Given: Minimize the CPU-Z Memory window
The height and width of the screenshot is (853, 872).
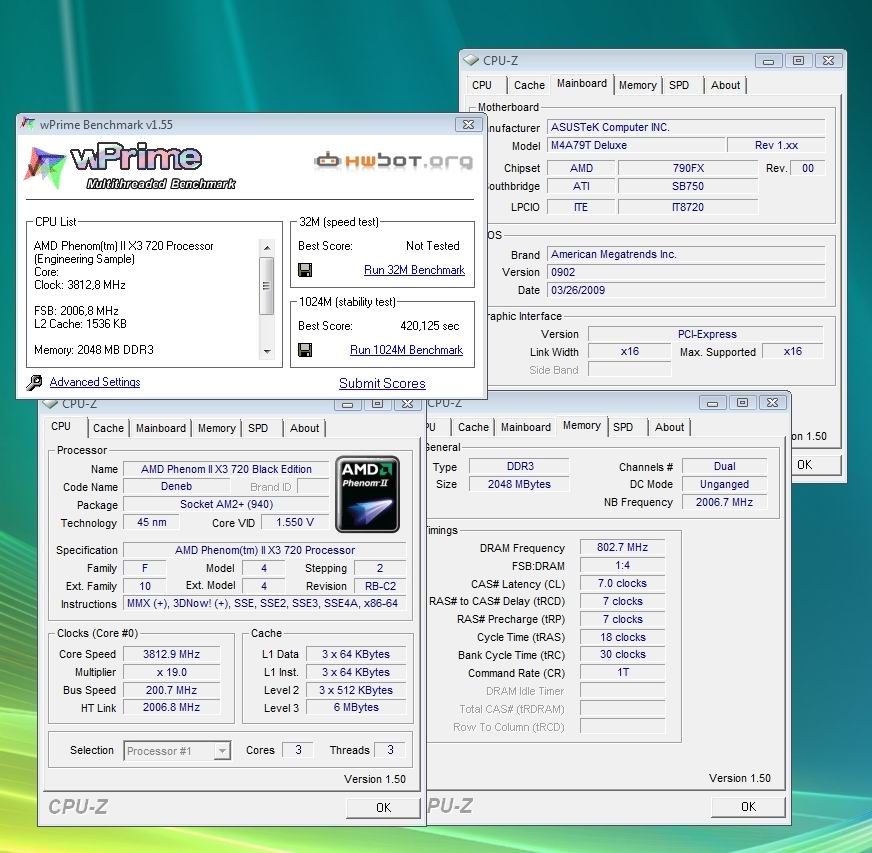Looking at the screenshot, I should (712, 403).
